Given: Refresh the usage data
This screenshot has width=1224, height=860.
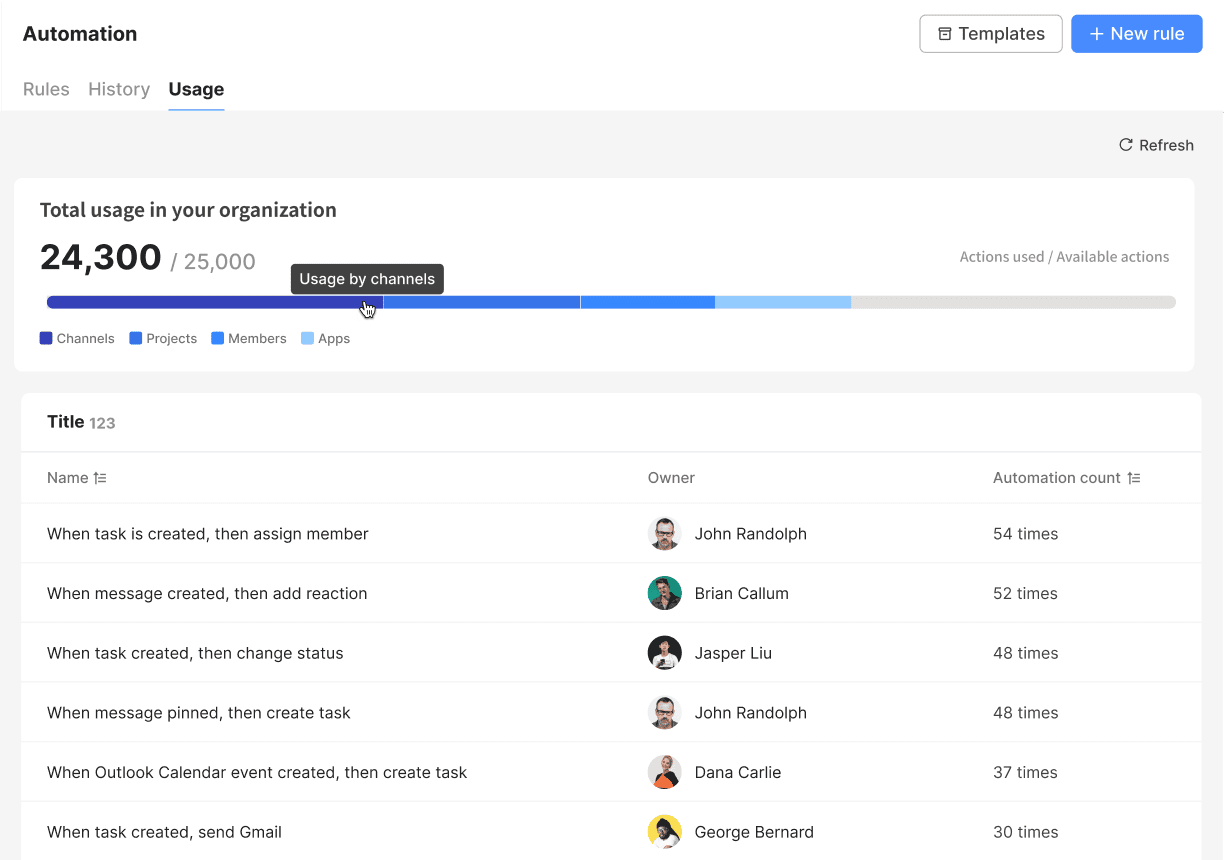Looking at the screenshot, I should pos(1155,145).
